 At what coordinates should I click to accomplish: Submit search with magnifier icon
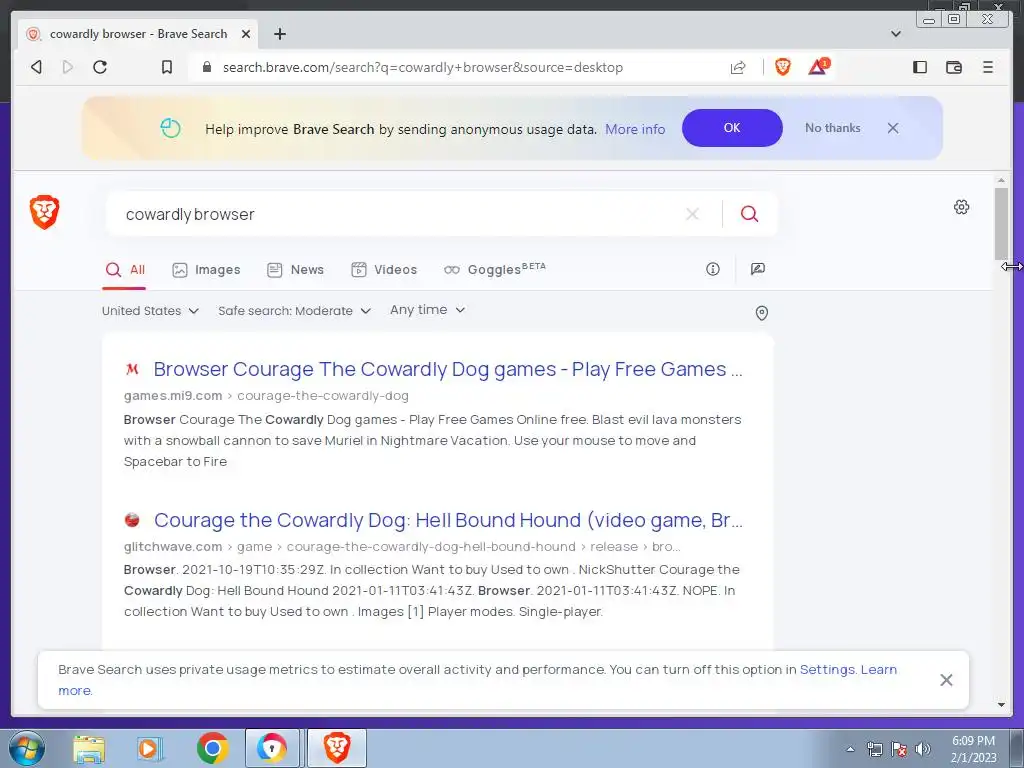749,214
